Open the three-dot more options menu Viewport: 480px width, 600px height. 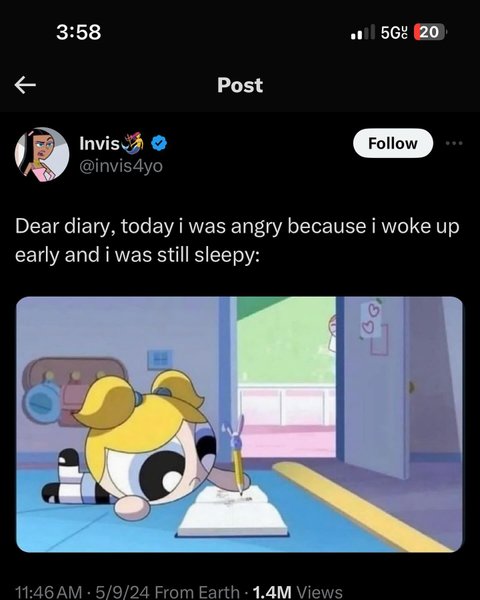(x=454, y=143)
